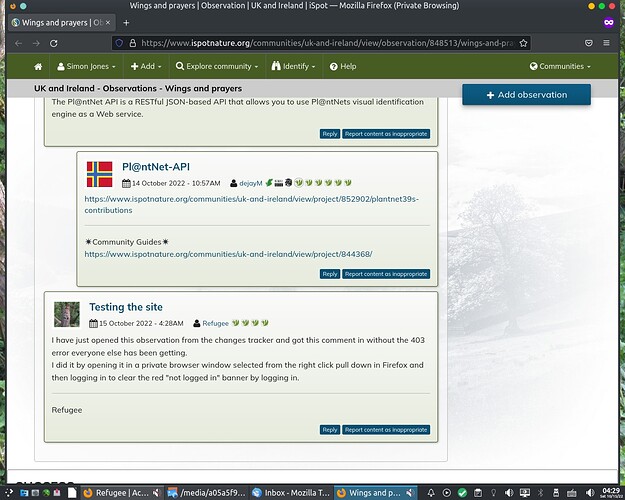Open the file manager from the taskbar

click(24, 493)
